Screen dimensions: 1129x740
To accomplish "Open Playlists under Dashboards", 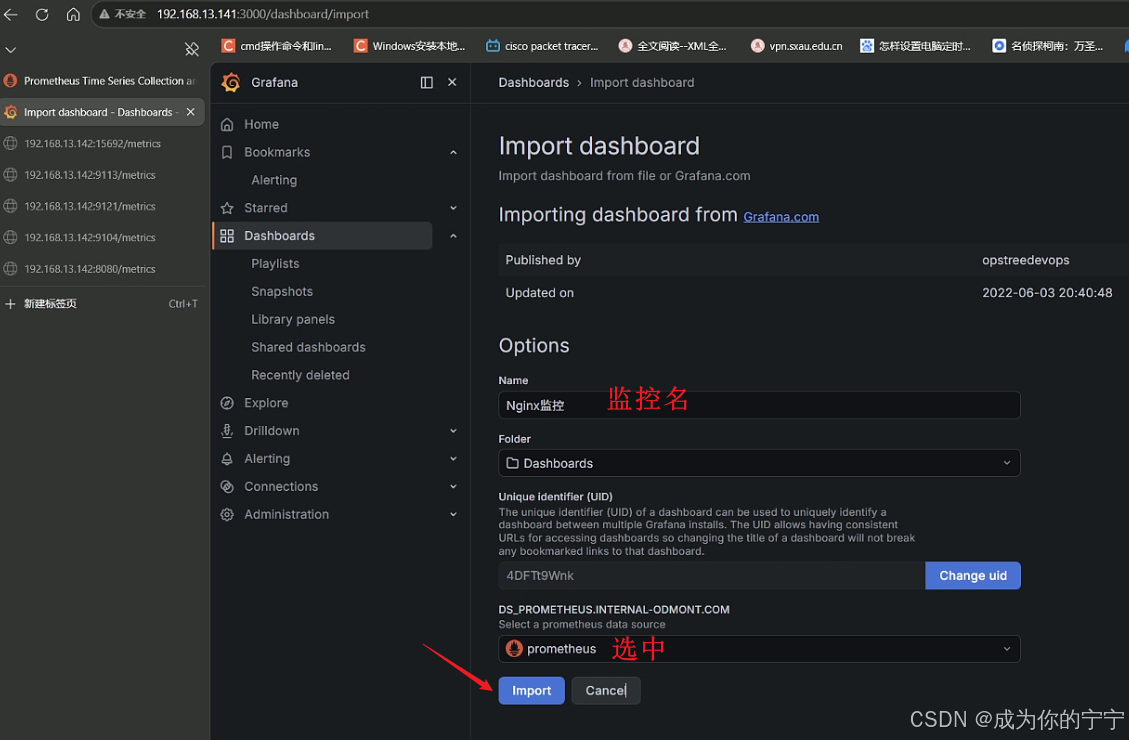I will click(275, 263).
